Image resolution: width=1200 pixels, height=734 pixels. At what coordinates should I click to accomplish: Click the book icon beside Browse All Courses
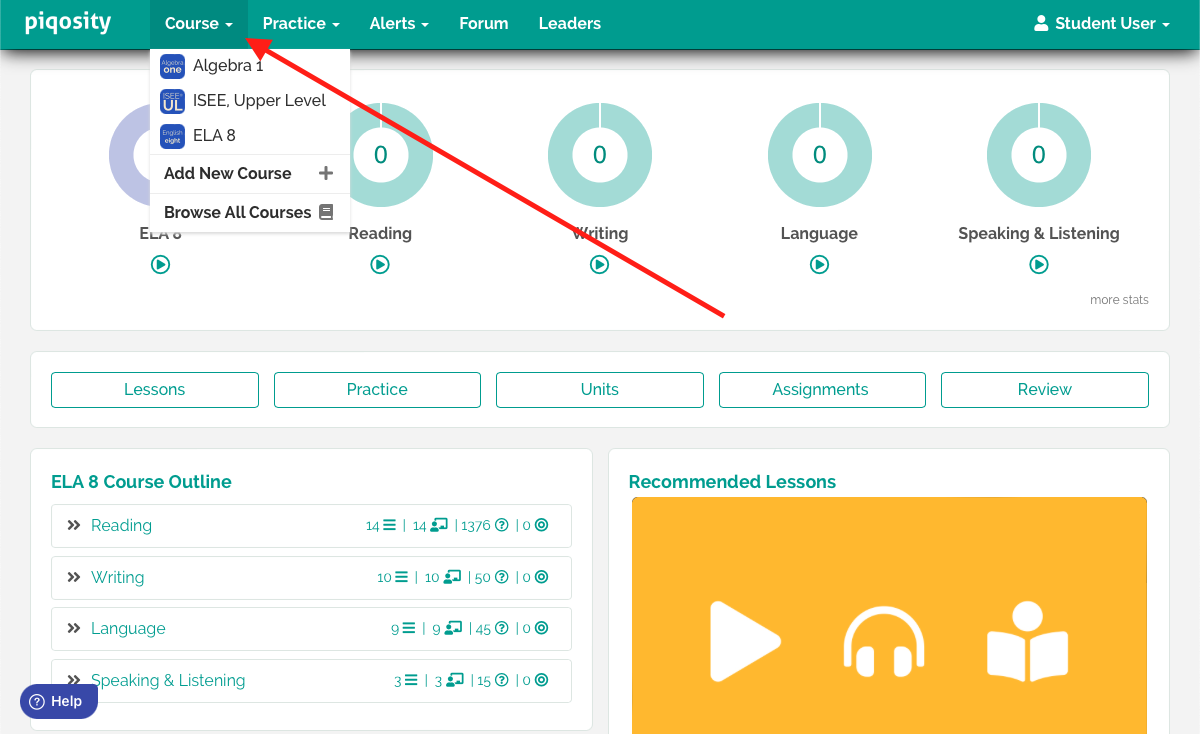(x=326, y=212)
